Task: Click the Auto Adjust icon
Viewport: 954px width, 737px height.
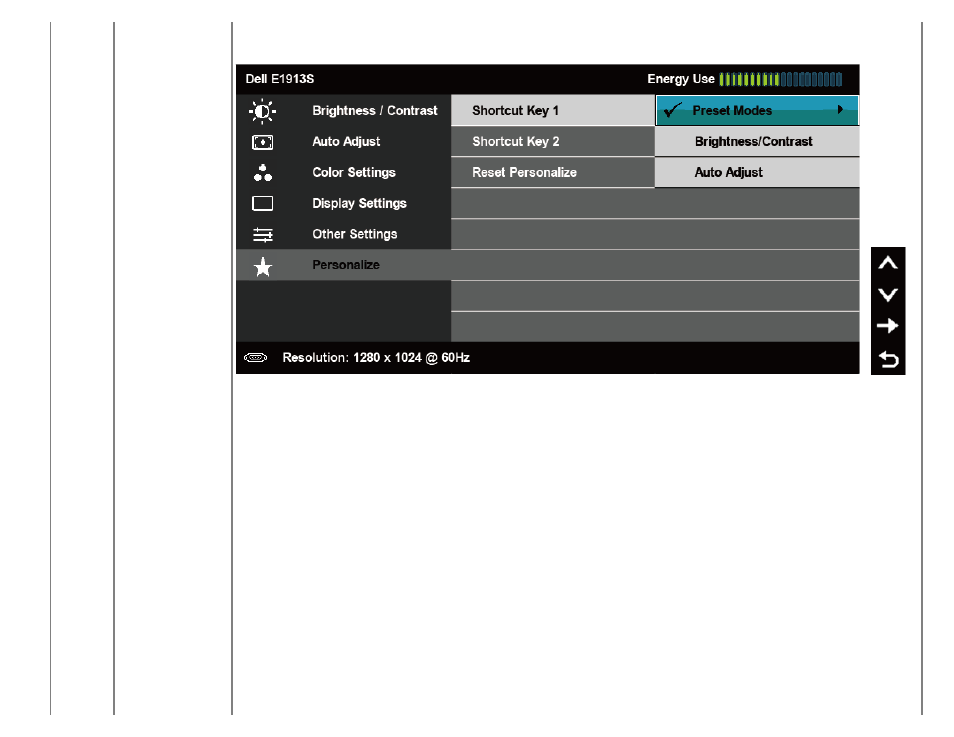Action: click(x=262, y=142)
